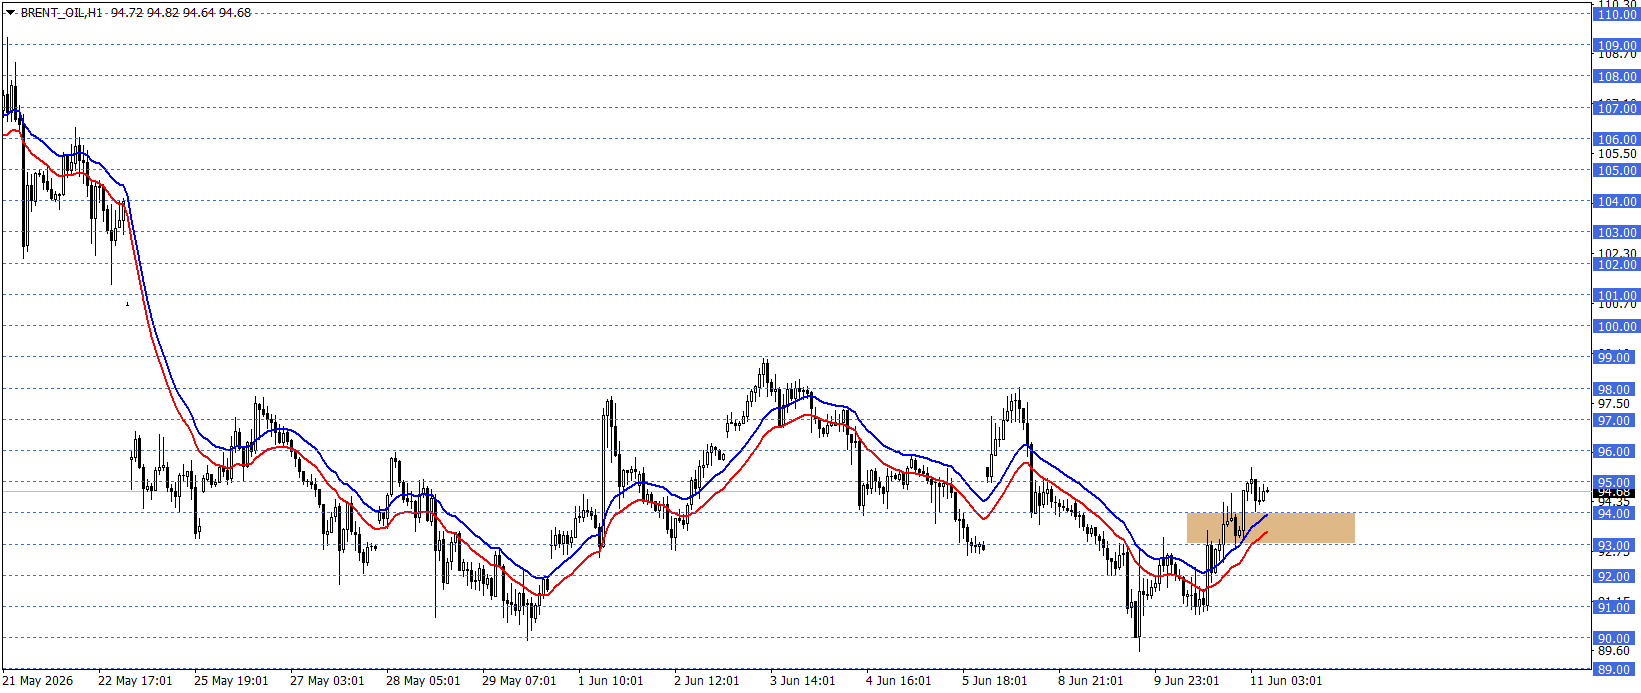Click the 97.50 price scale value
Viewport: 1641px width, 693px height.
(1614, 404)
